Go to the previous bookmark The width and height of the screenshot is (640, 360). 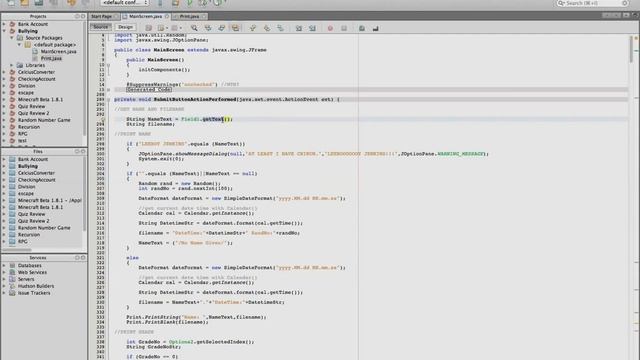pyautogui.click(x=253, y=28)
